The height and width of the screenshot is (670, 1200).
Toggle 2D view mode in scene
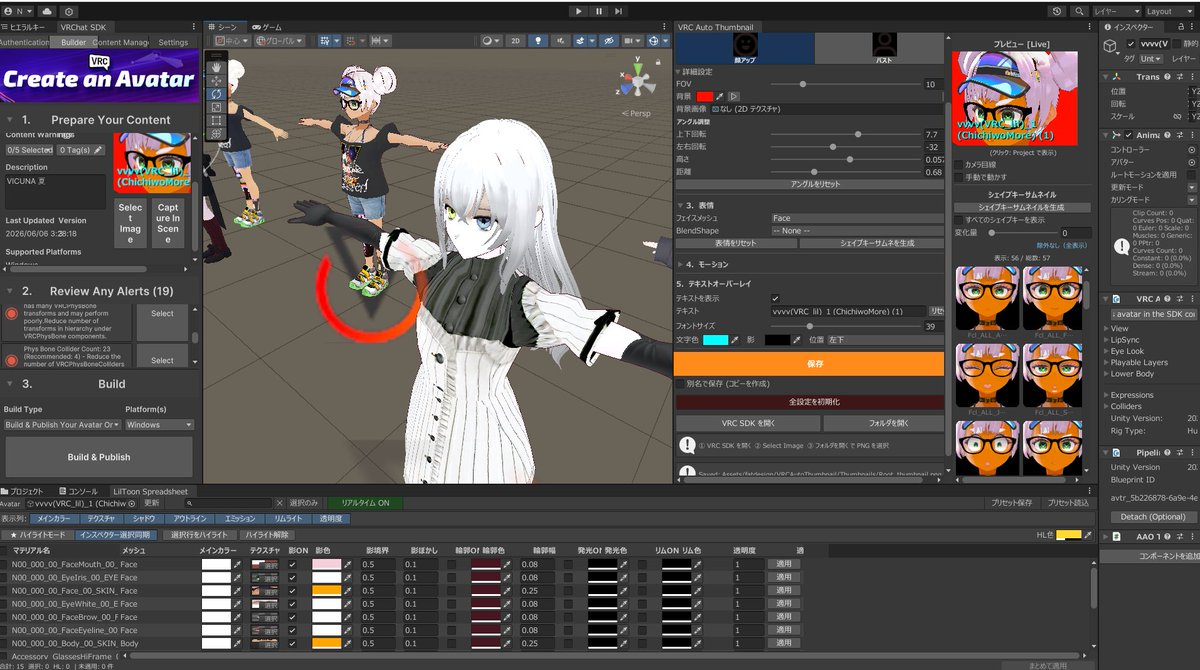tap(515, 41)
